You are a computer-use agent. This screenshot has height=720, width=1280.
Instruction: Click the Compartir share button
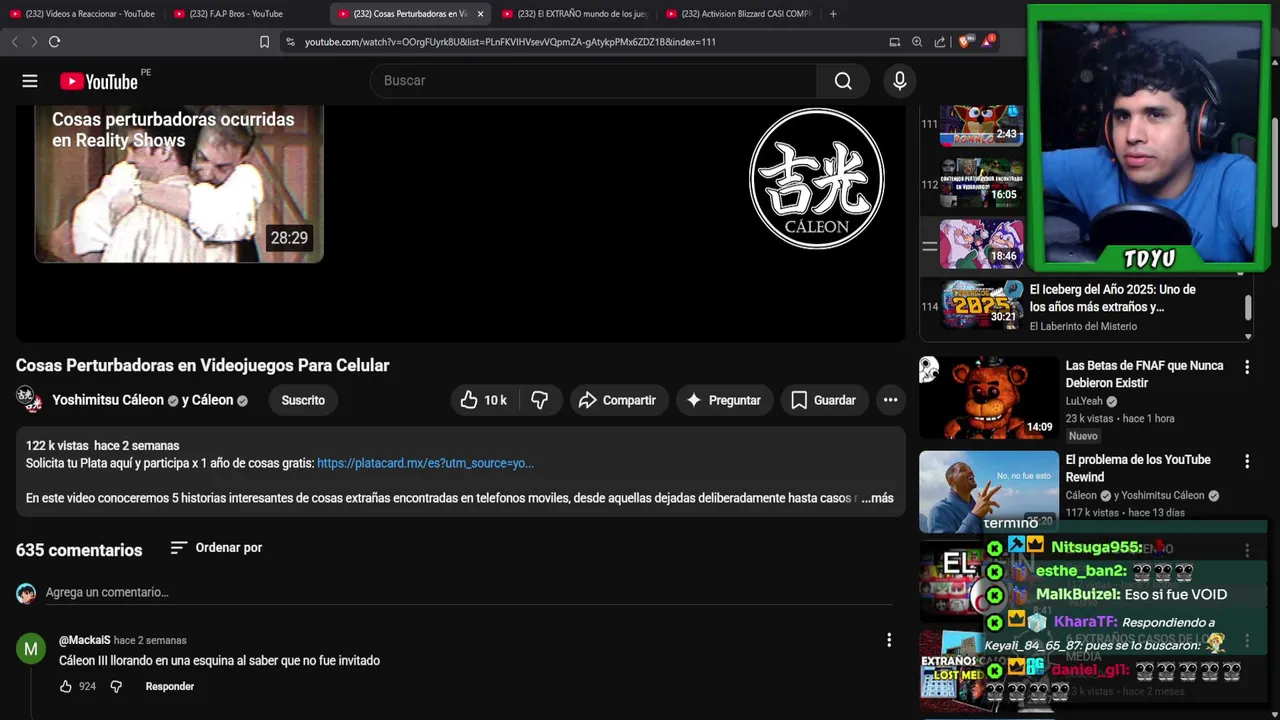tap(618, 400)
